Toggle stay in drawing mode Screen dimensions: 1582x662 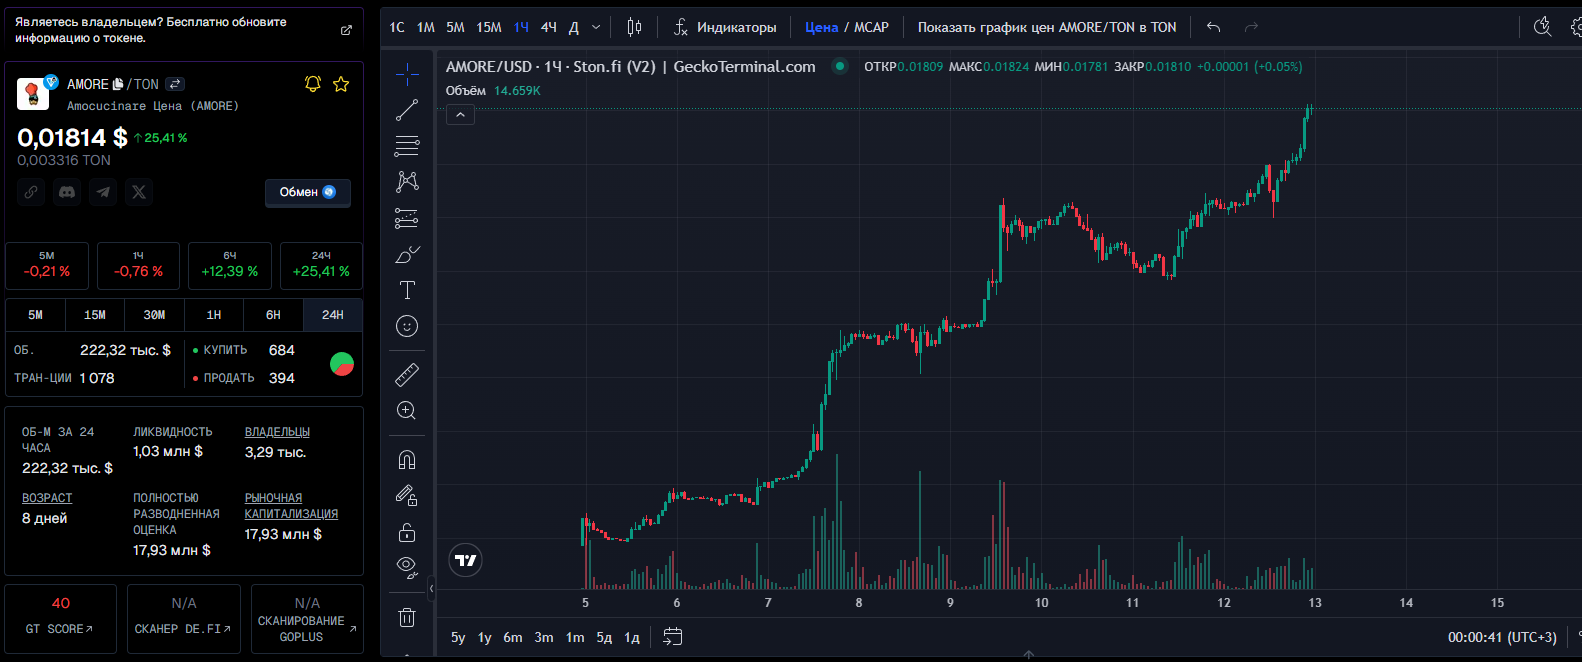pos(407,495)
